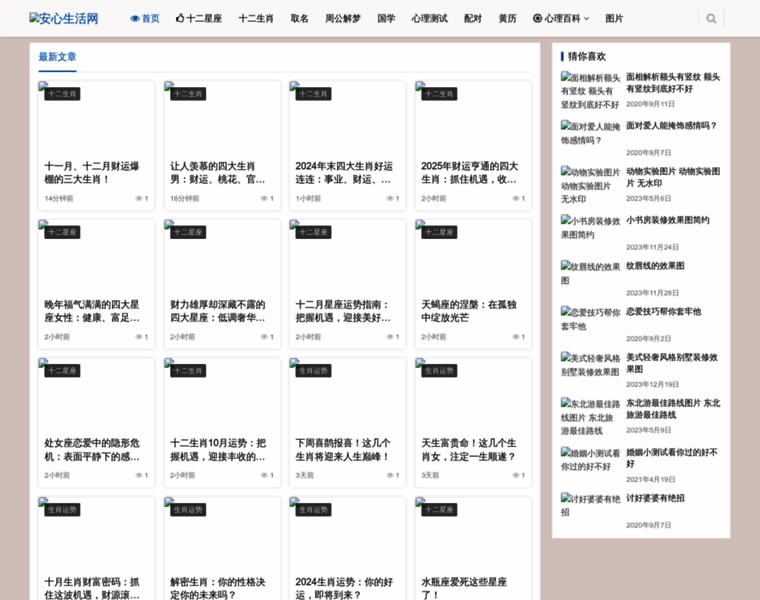
Task: Open the 黄历 navigation item
Action: tap(508, 18)
